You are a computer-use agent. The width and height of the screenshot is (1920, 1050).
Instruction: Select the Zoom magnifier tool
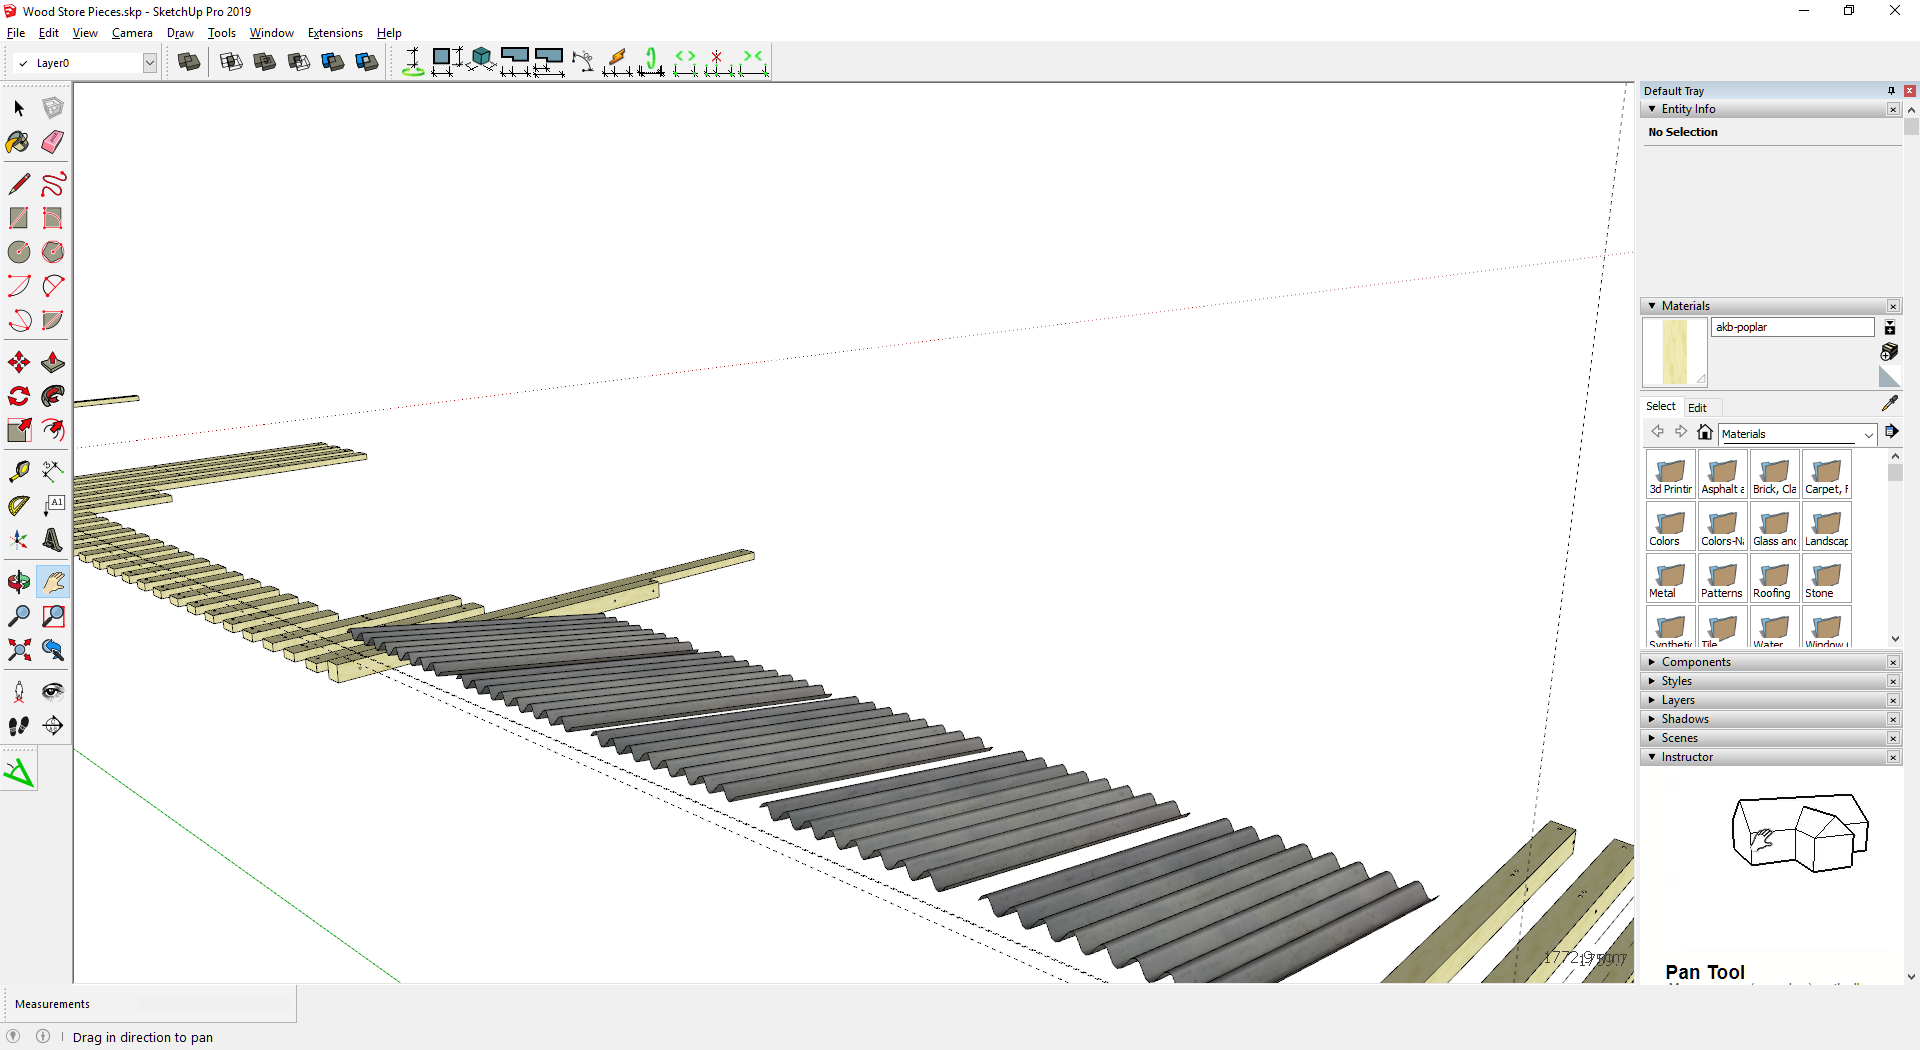point(19,616)
